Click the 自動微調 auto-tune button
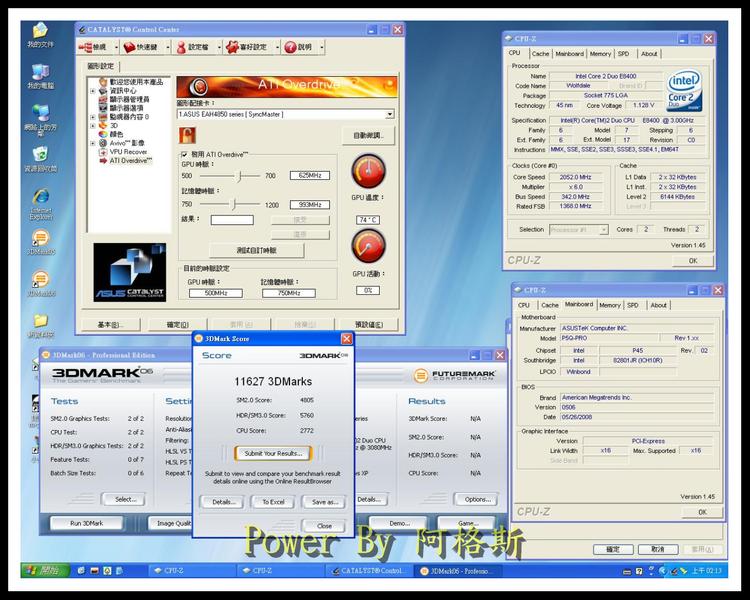The image size is (750, 600). (368, 135)
